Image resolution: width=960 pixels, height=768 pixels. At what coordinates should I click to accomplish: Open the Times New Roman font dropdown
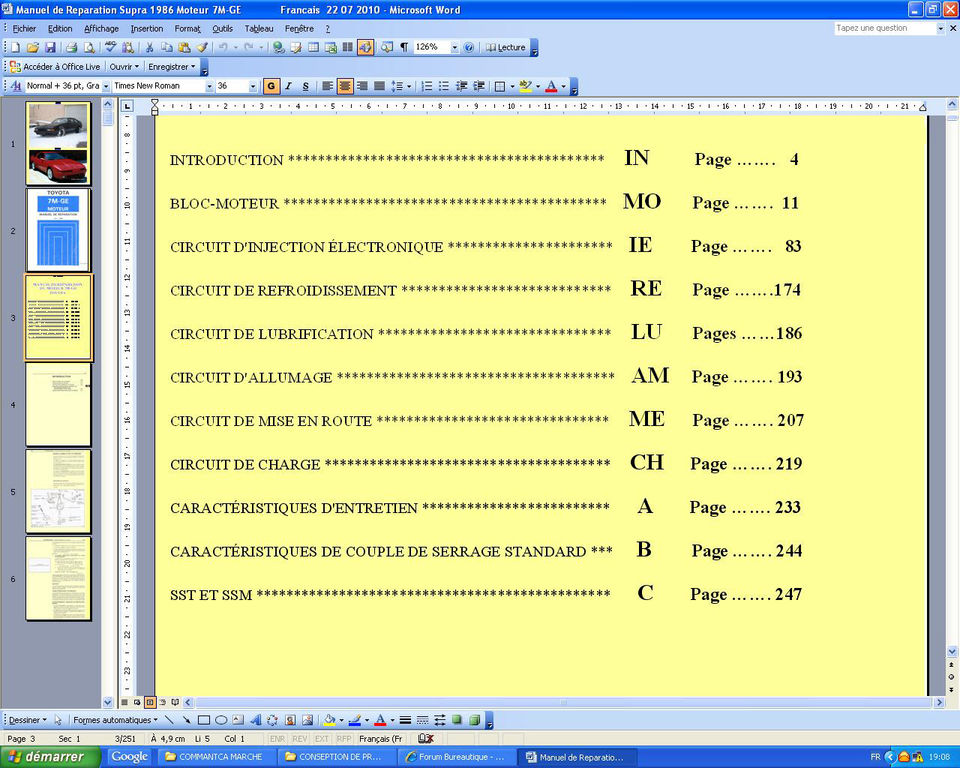click(x=209, y=86)
